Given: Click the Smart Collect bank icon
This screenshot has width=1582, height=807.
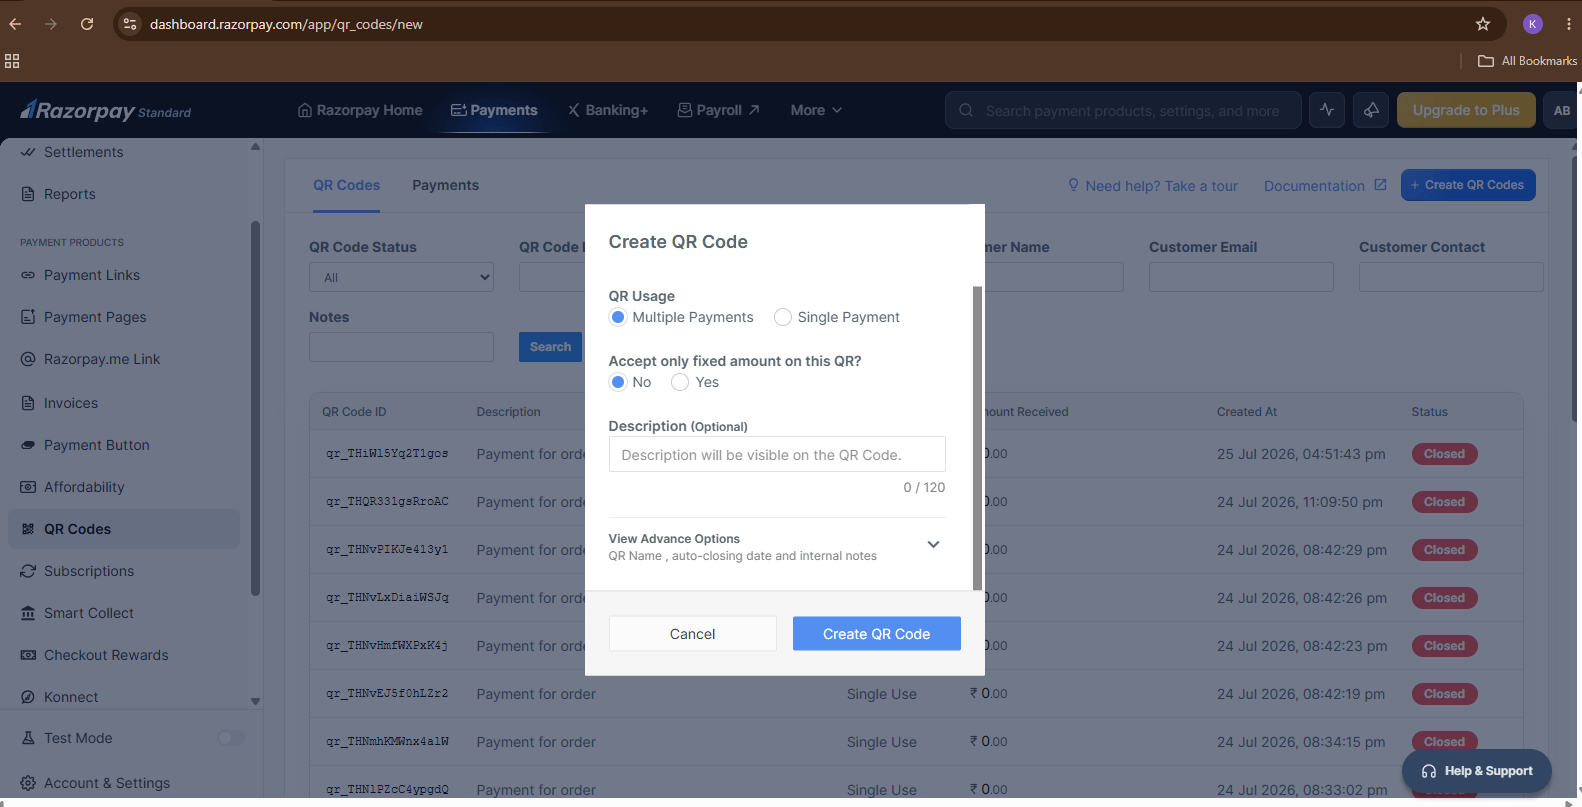Looking at the screenshot, I should click(28, 613).
